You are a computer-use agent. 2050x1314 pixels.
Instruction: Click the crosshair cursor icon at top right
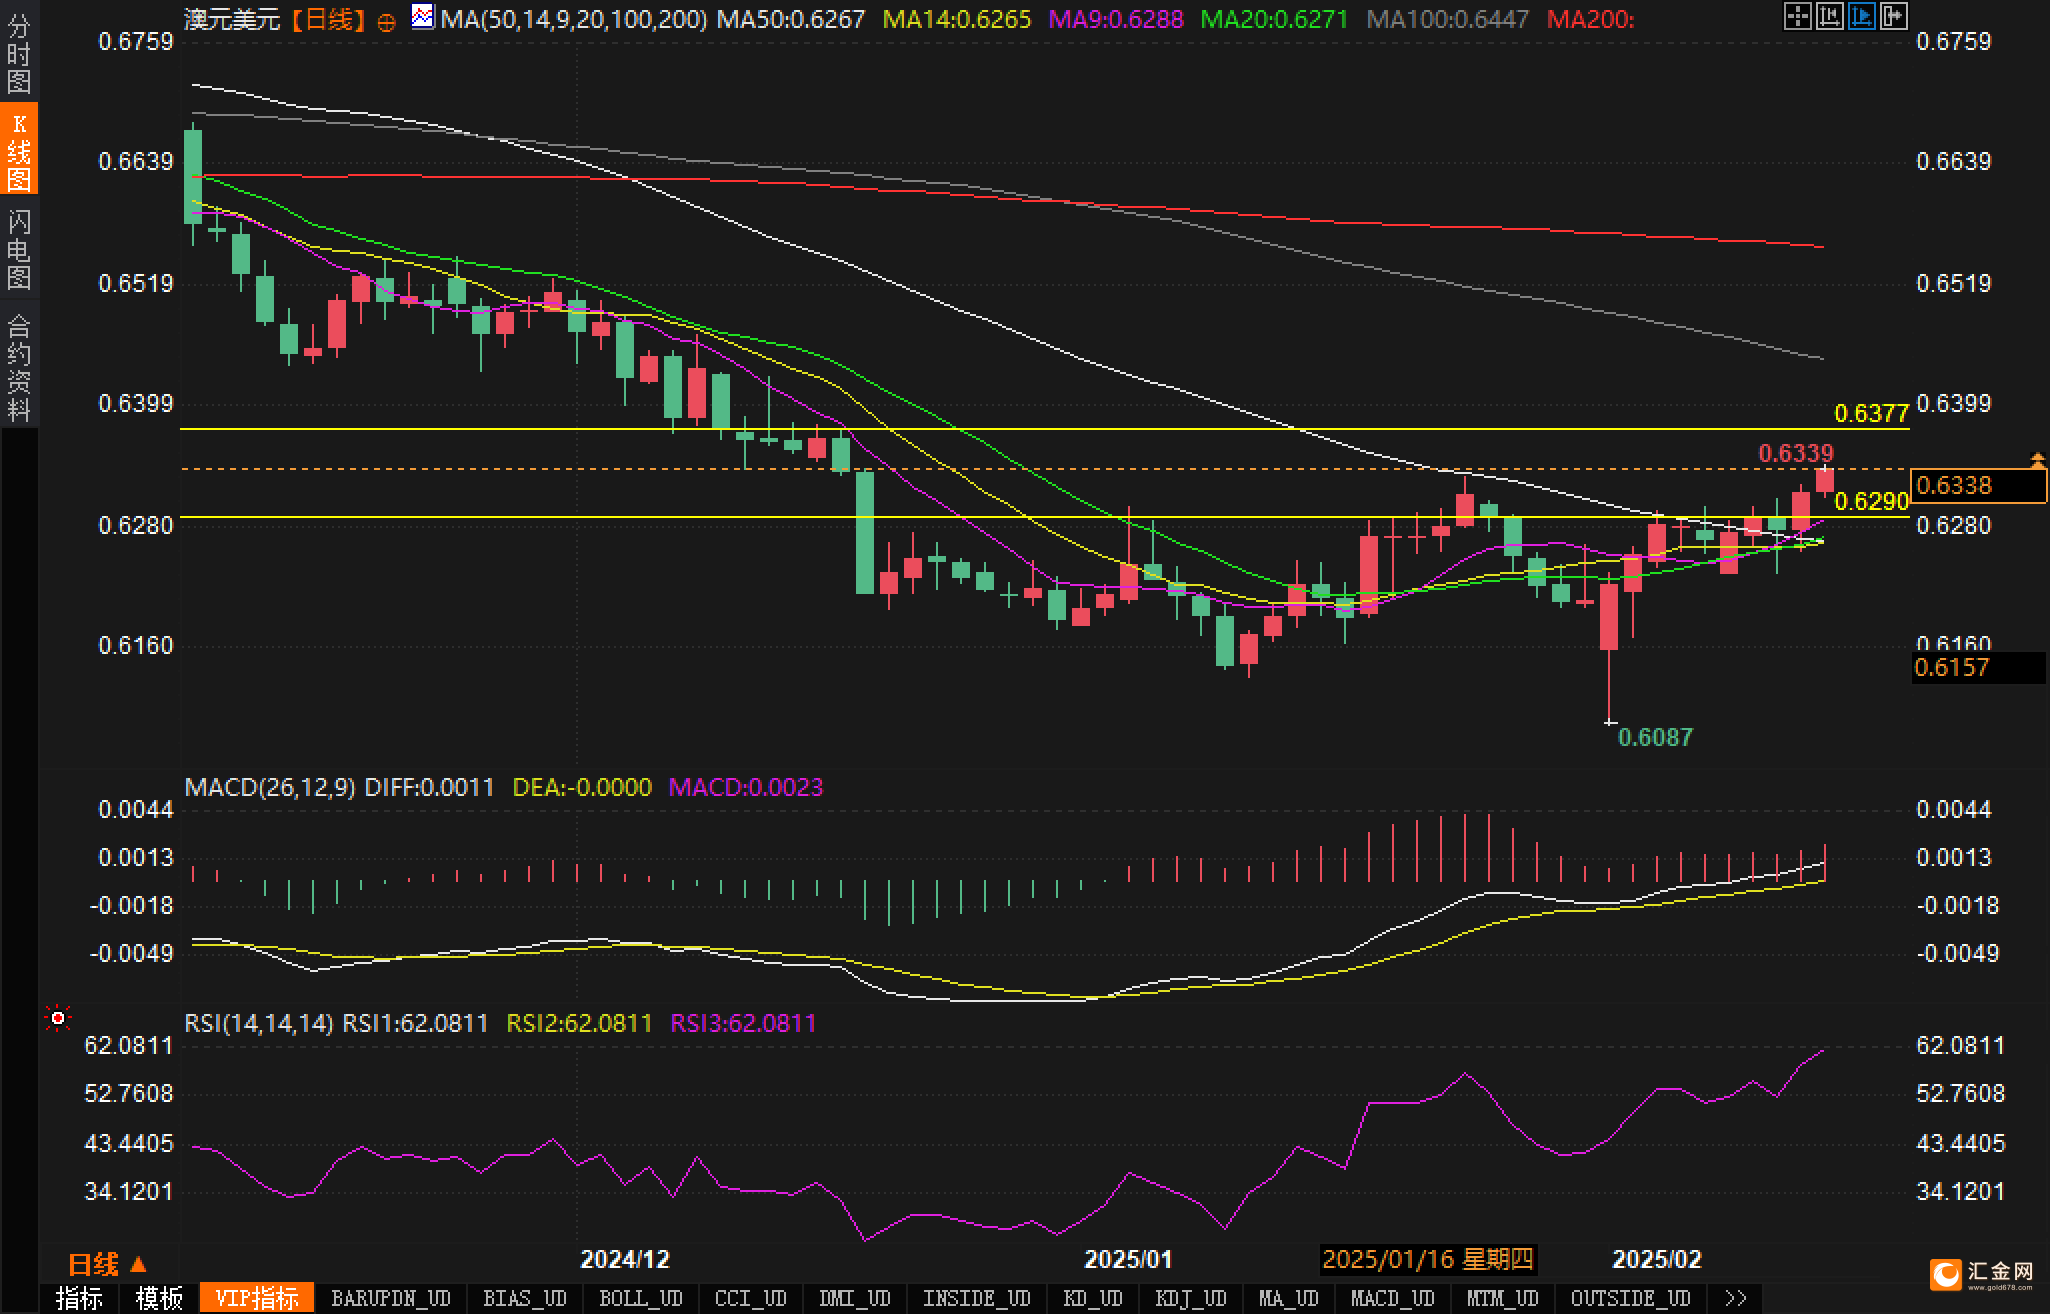coord(1797,16)
